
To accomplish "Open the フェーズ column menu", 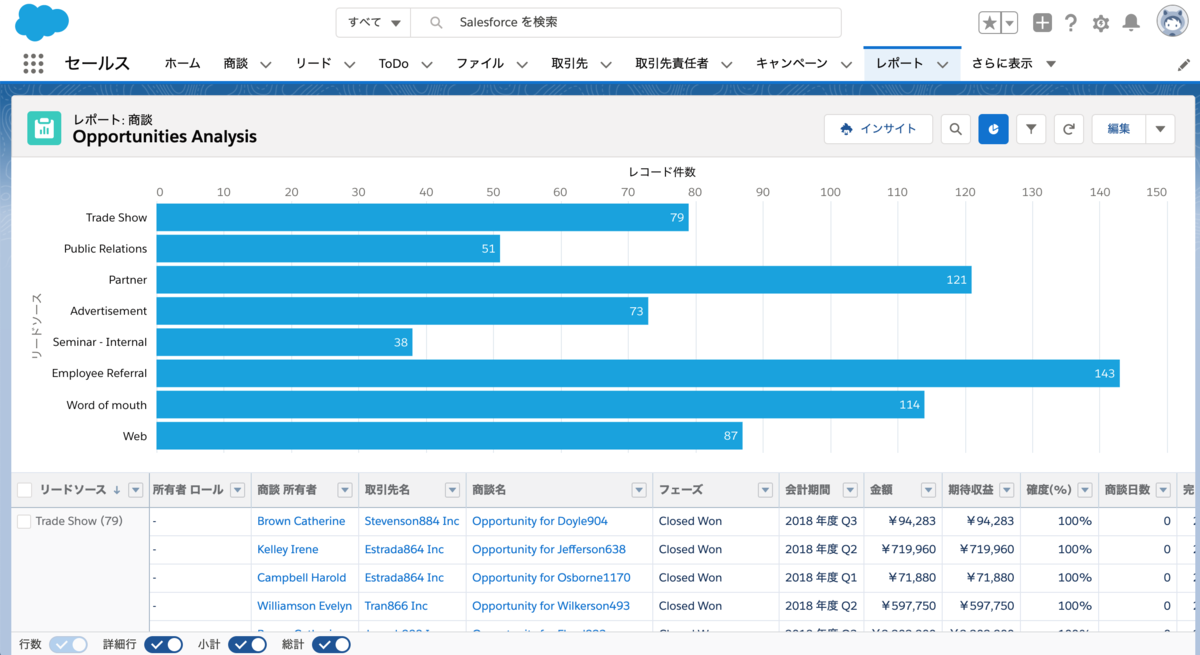I will point(765,490).
